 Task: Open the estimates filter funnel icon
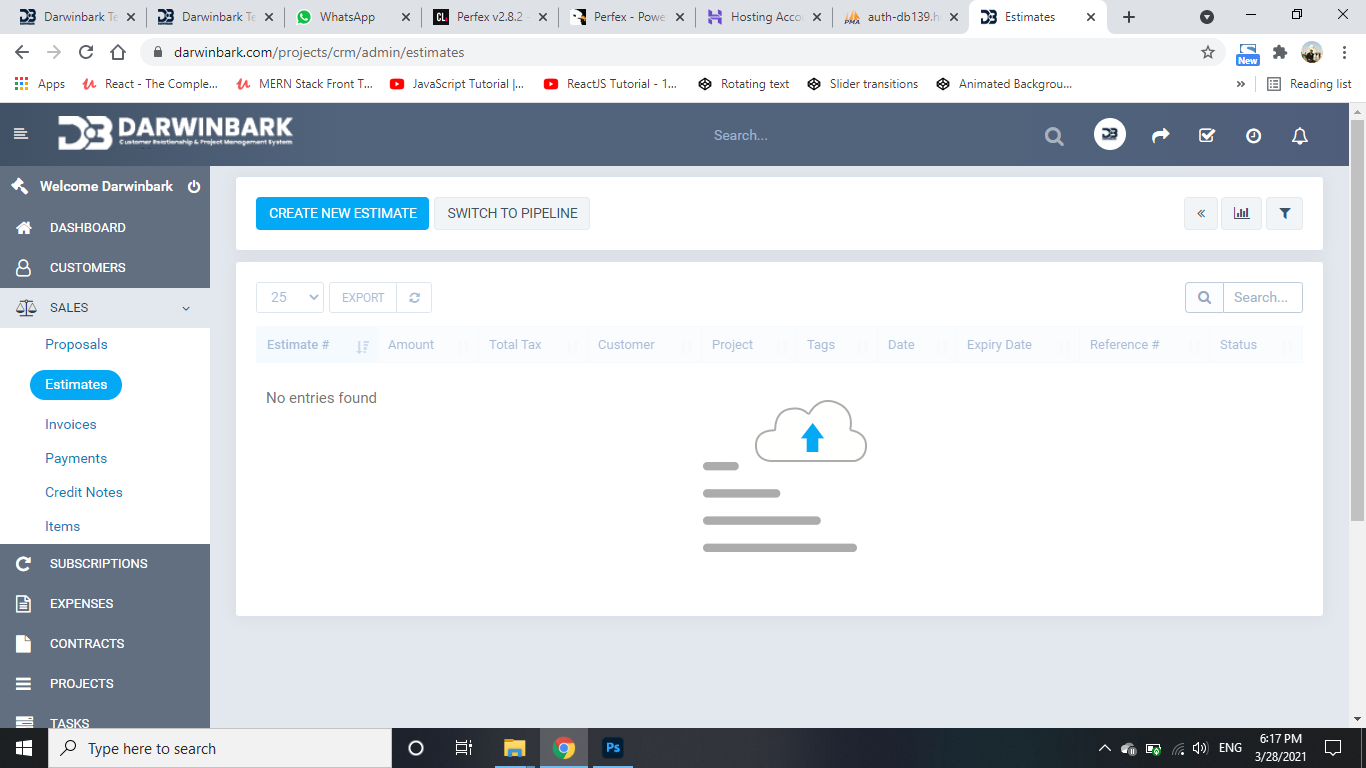tap(1285, 213)
